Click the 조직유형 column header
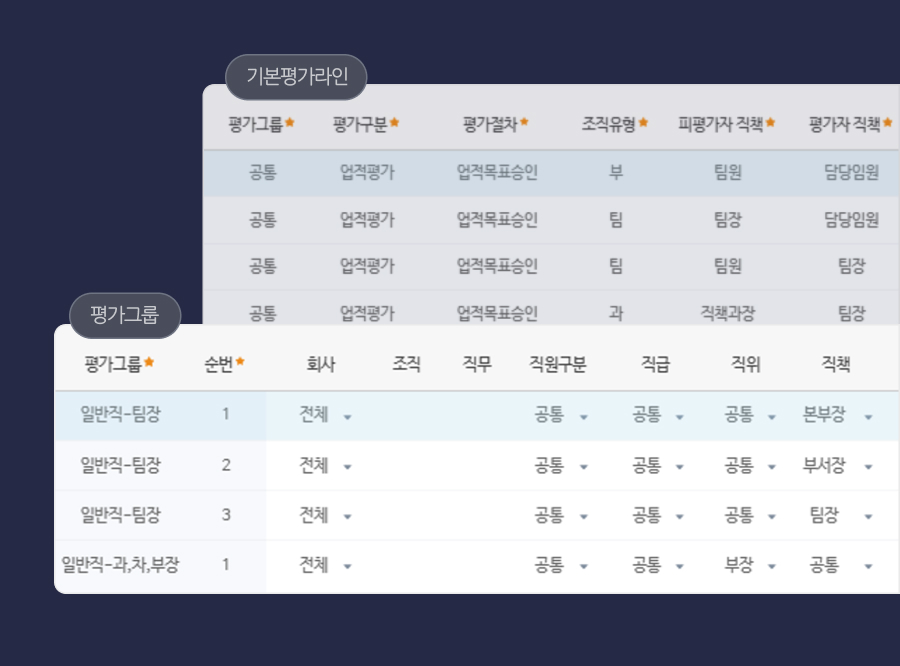This screenshot has width=900, height=666. pos(614,124)
